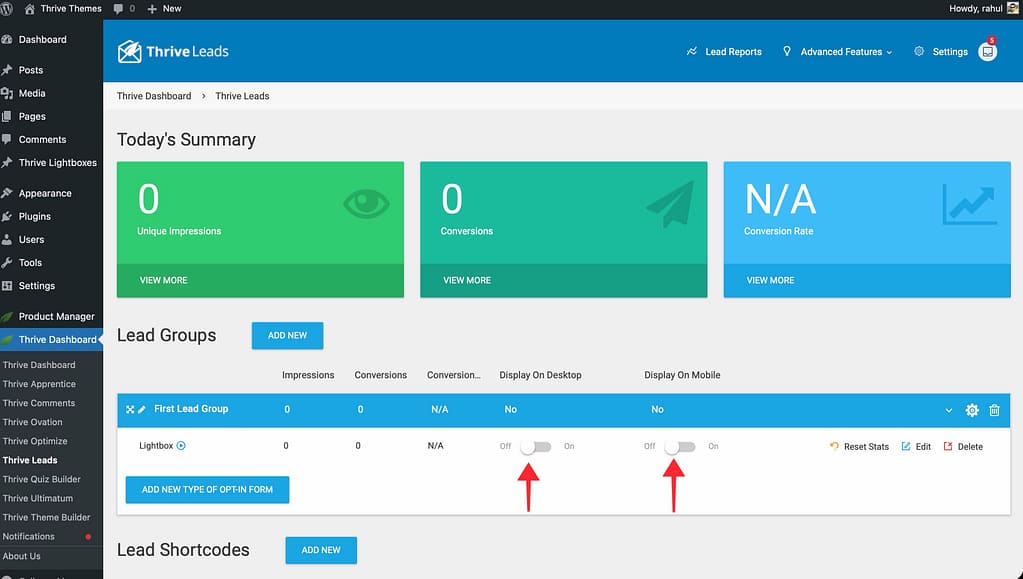Click View More under Unique Impressions
The height and width of the screenshot is (579, 1023).
(163, 280)
